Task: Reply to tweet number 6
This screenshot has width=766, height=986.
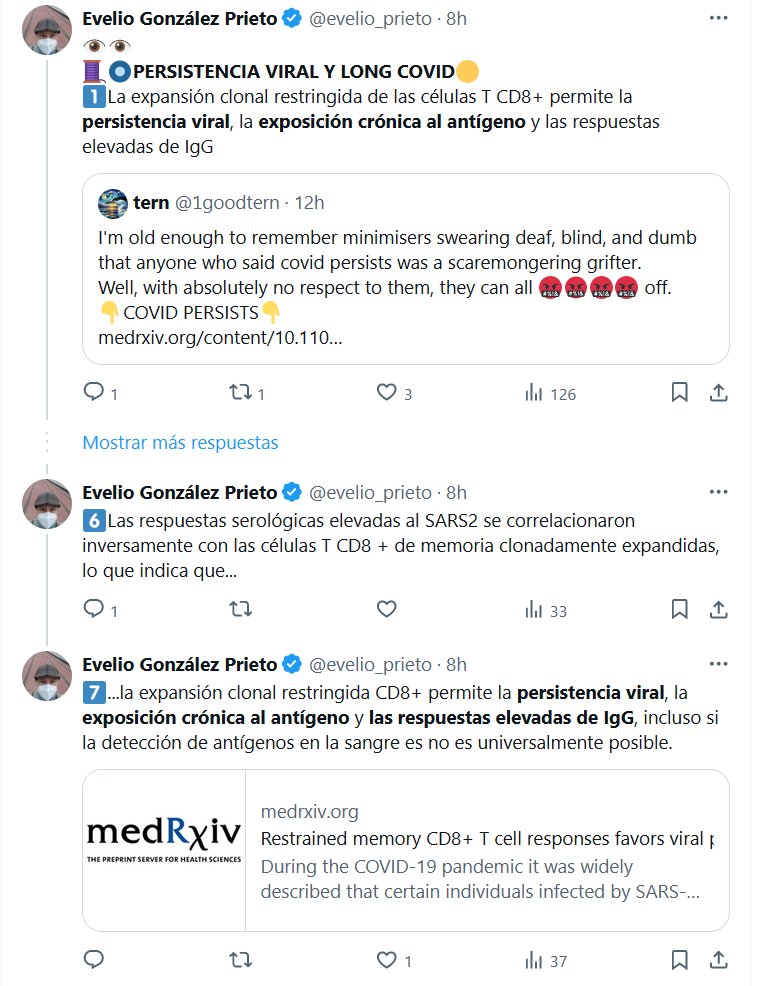Action: [94, 609]
